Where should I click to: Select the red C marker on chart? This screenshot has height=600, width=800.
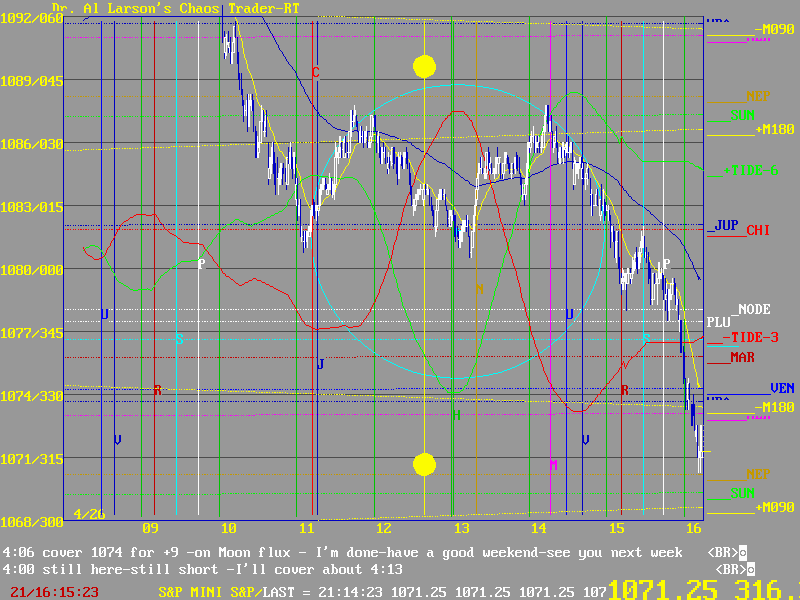point(316,73)
